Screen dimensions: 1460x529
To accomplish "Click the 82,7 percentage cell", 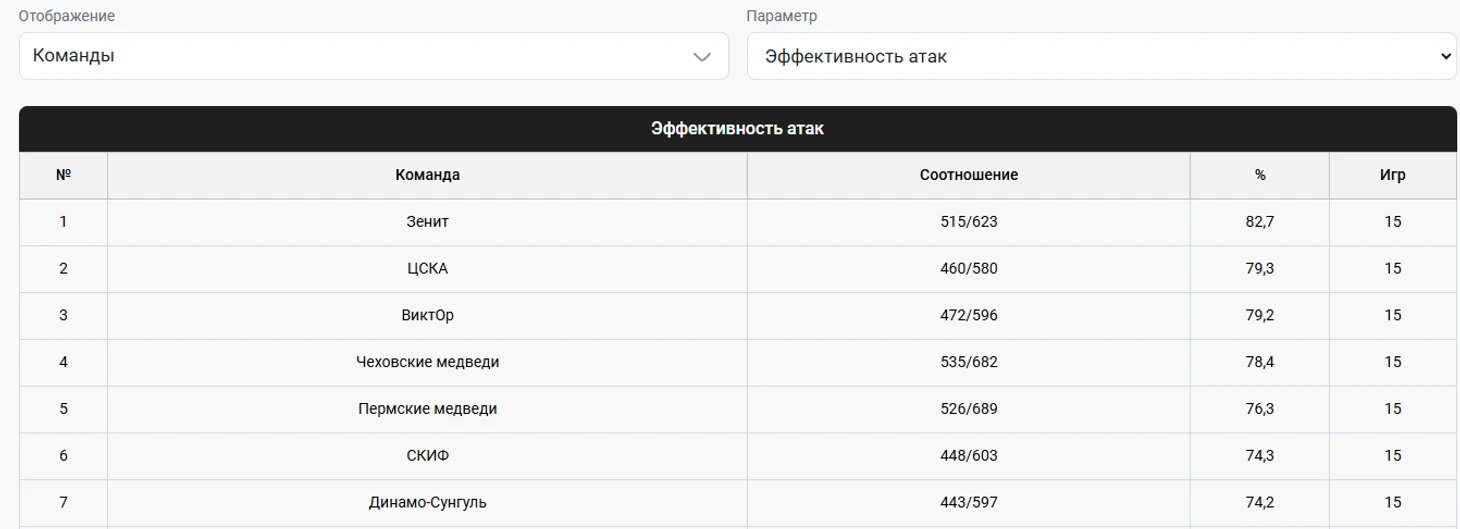I will click(x=1260, y=222).
